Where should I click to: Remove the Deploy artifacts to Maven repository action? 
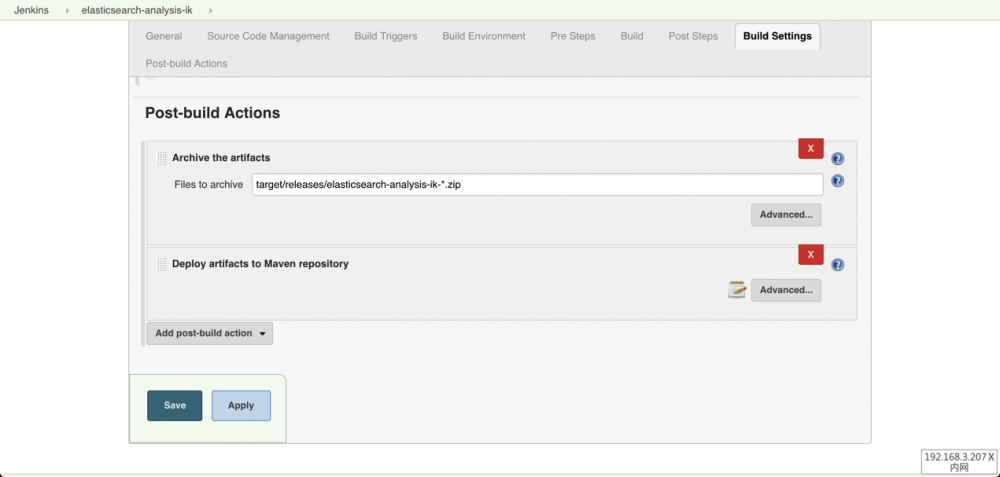click(811, 254)
